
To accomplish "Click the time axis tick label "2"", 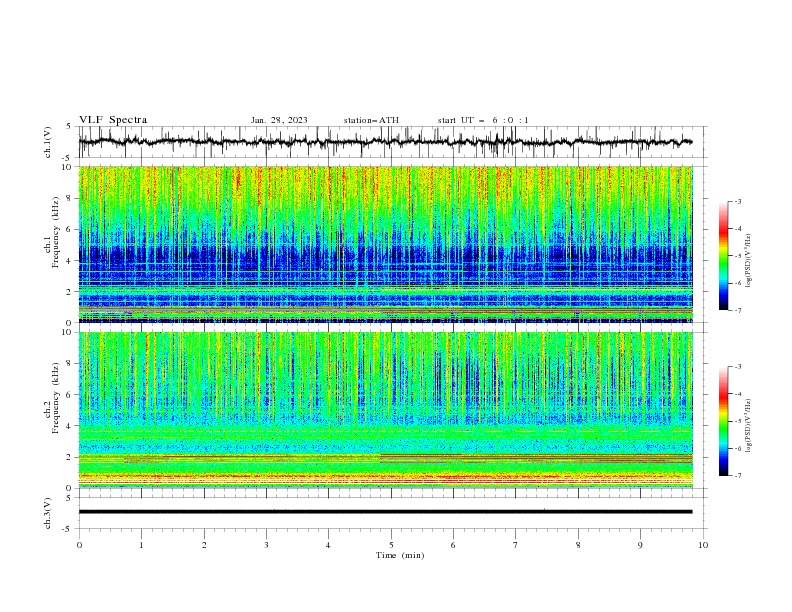I will click(x=204, y=545).
